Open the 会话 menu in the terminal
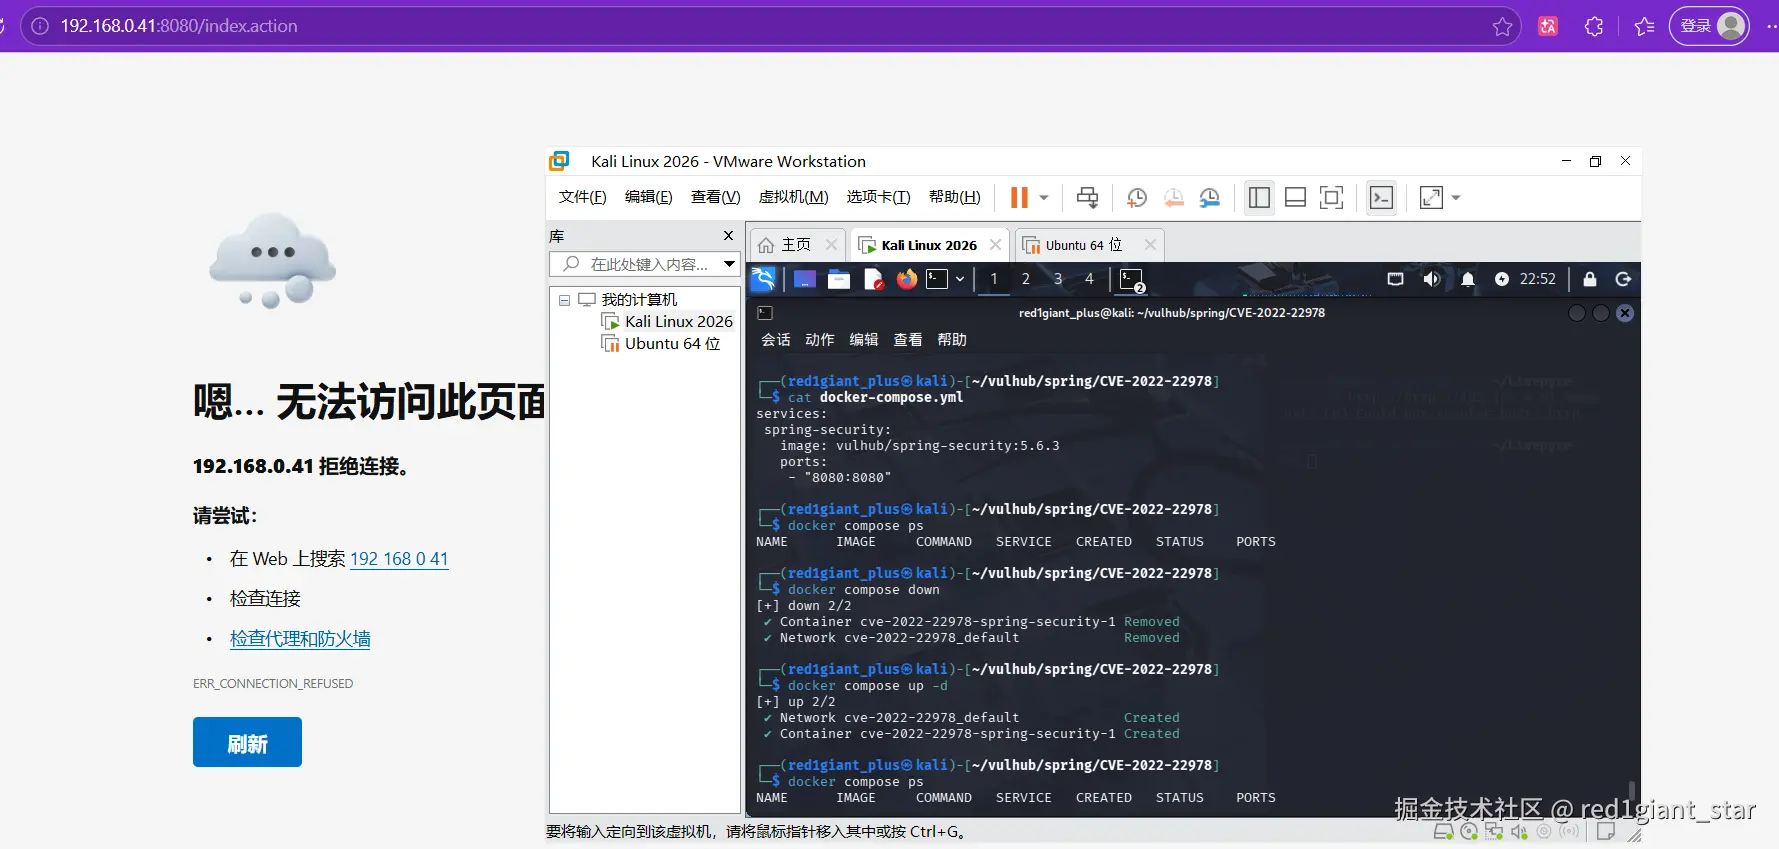Screen dimensions: 1779x849 click(776, 340)
